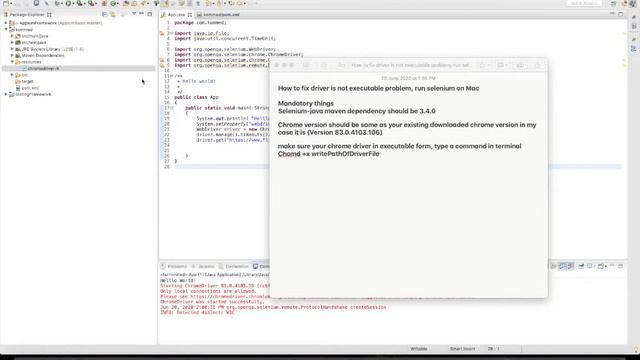
Task: Expand the src/main/java folder
Action: (x=12, y=36)
